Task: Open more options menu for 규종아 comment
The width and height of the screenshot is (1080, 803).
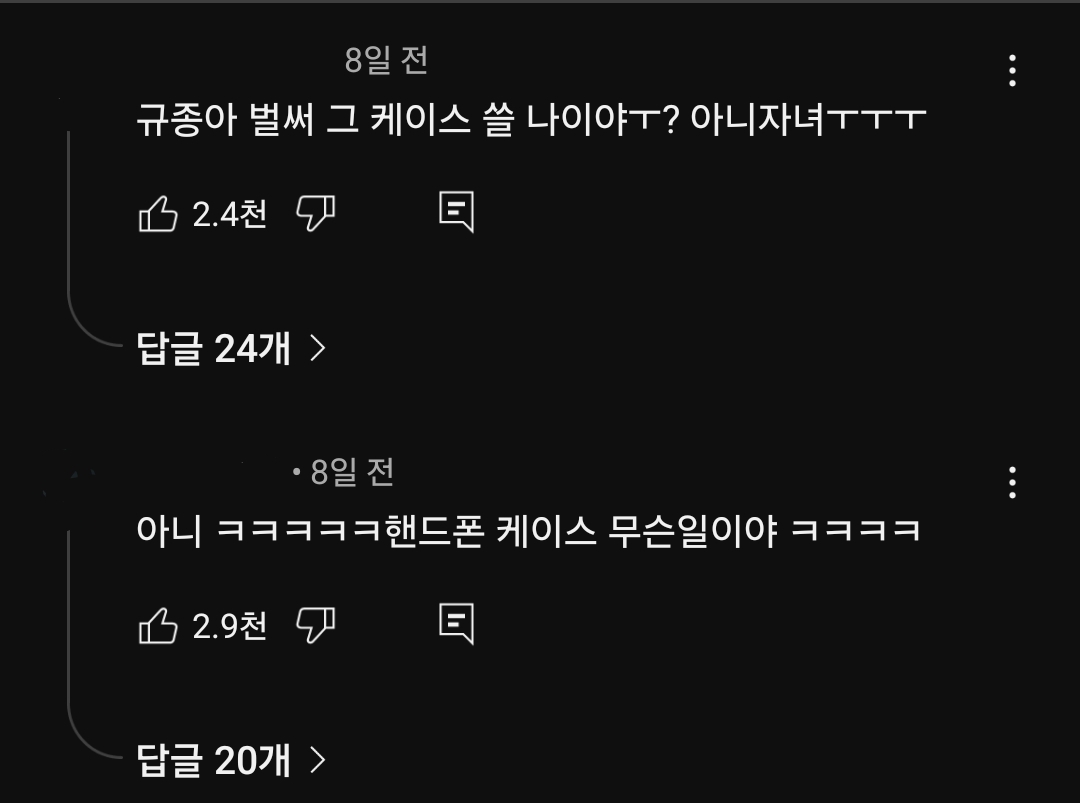Action: 1012,71
